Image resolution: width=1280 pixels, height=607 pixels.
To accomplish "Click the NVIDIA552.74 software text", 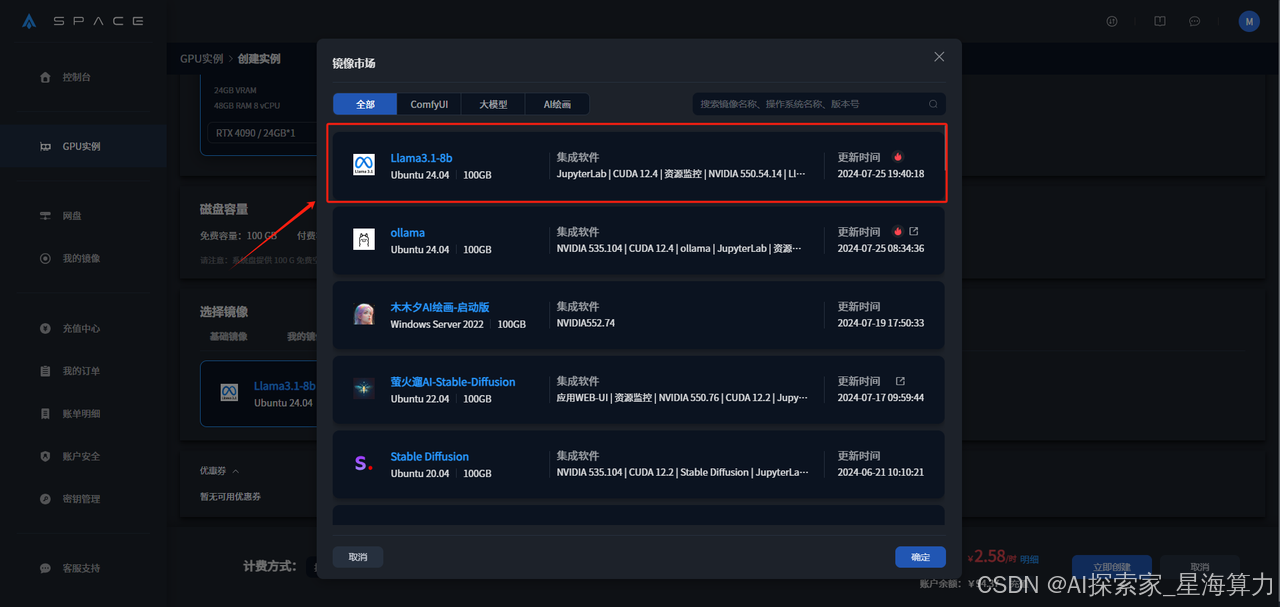I will (586, 324).
